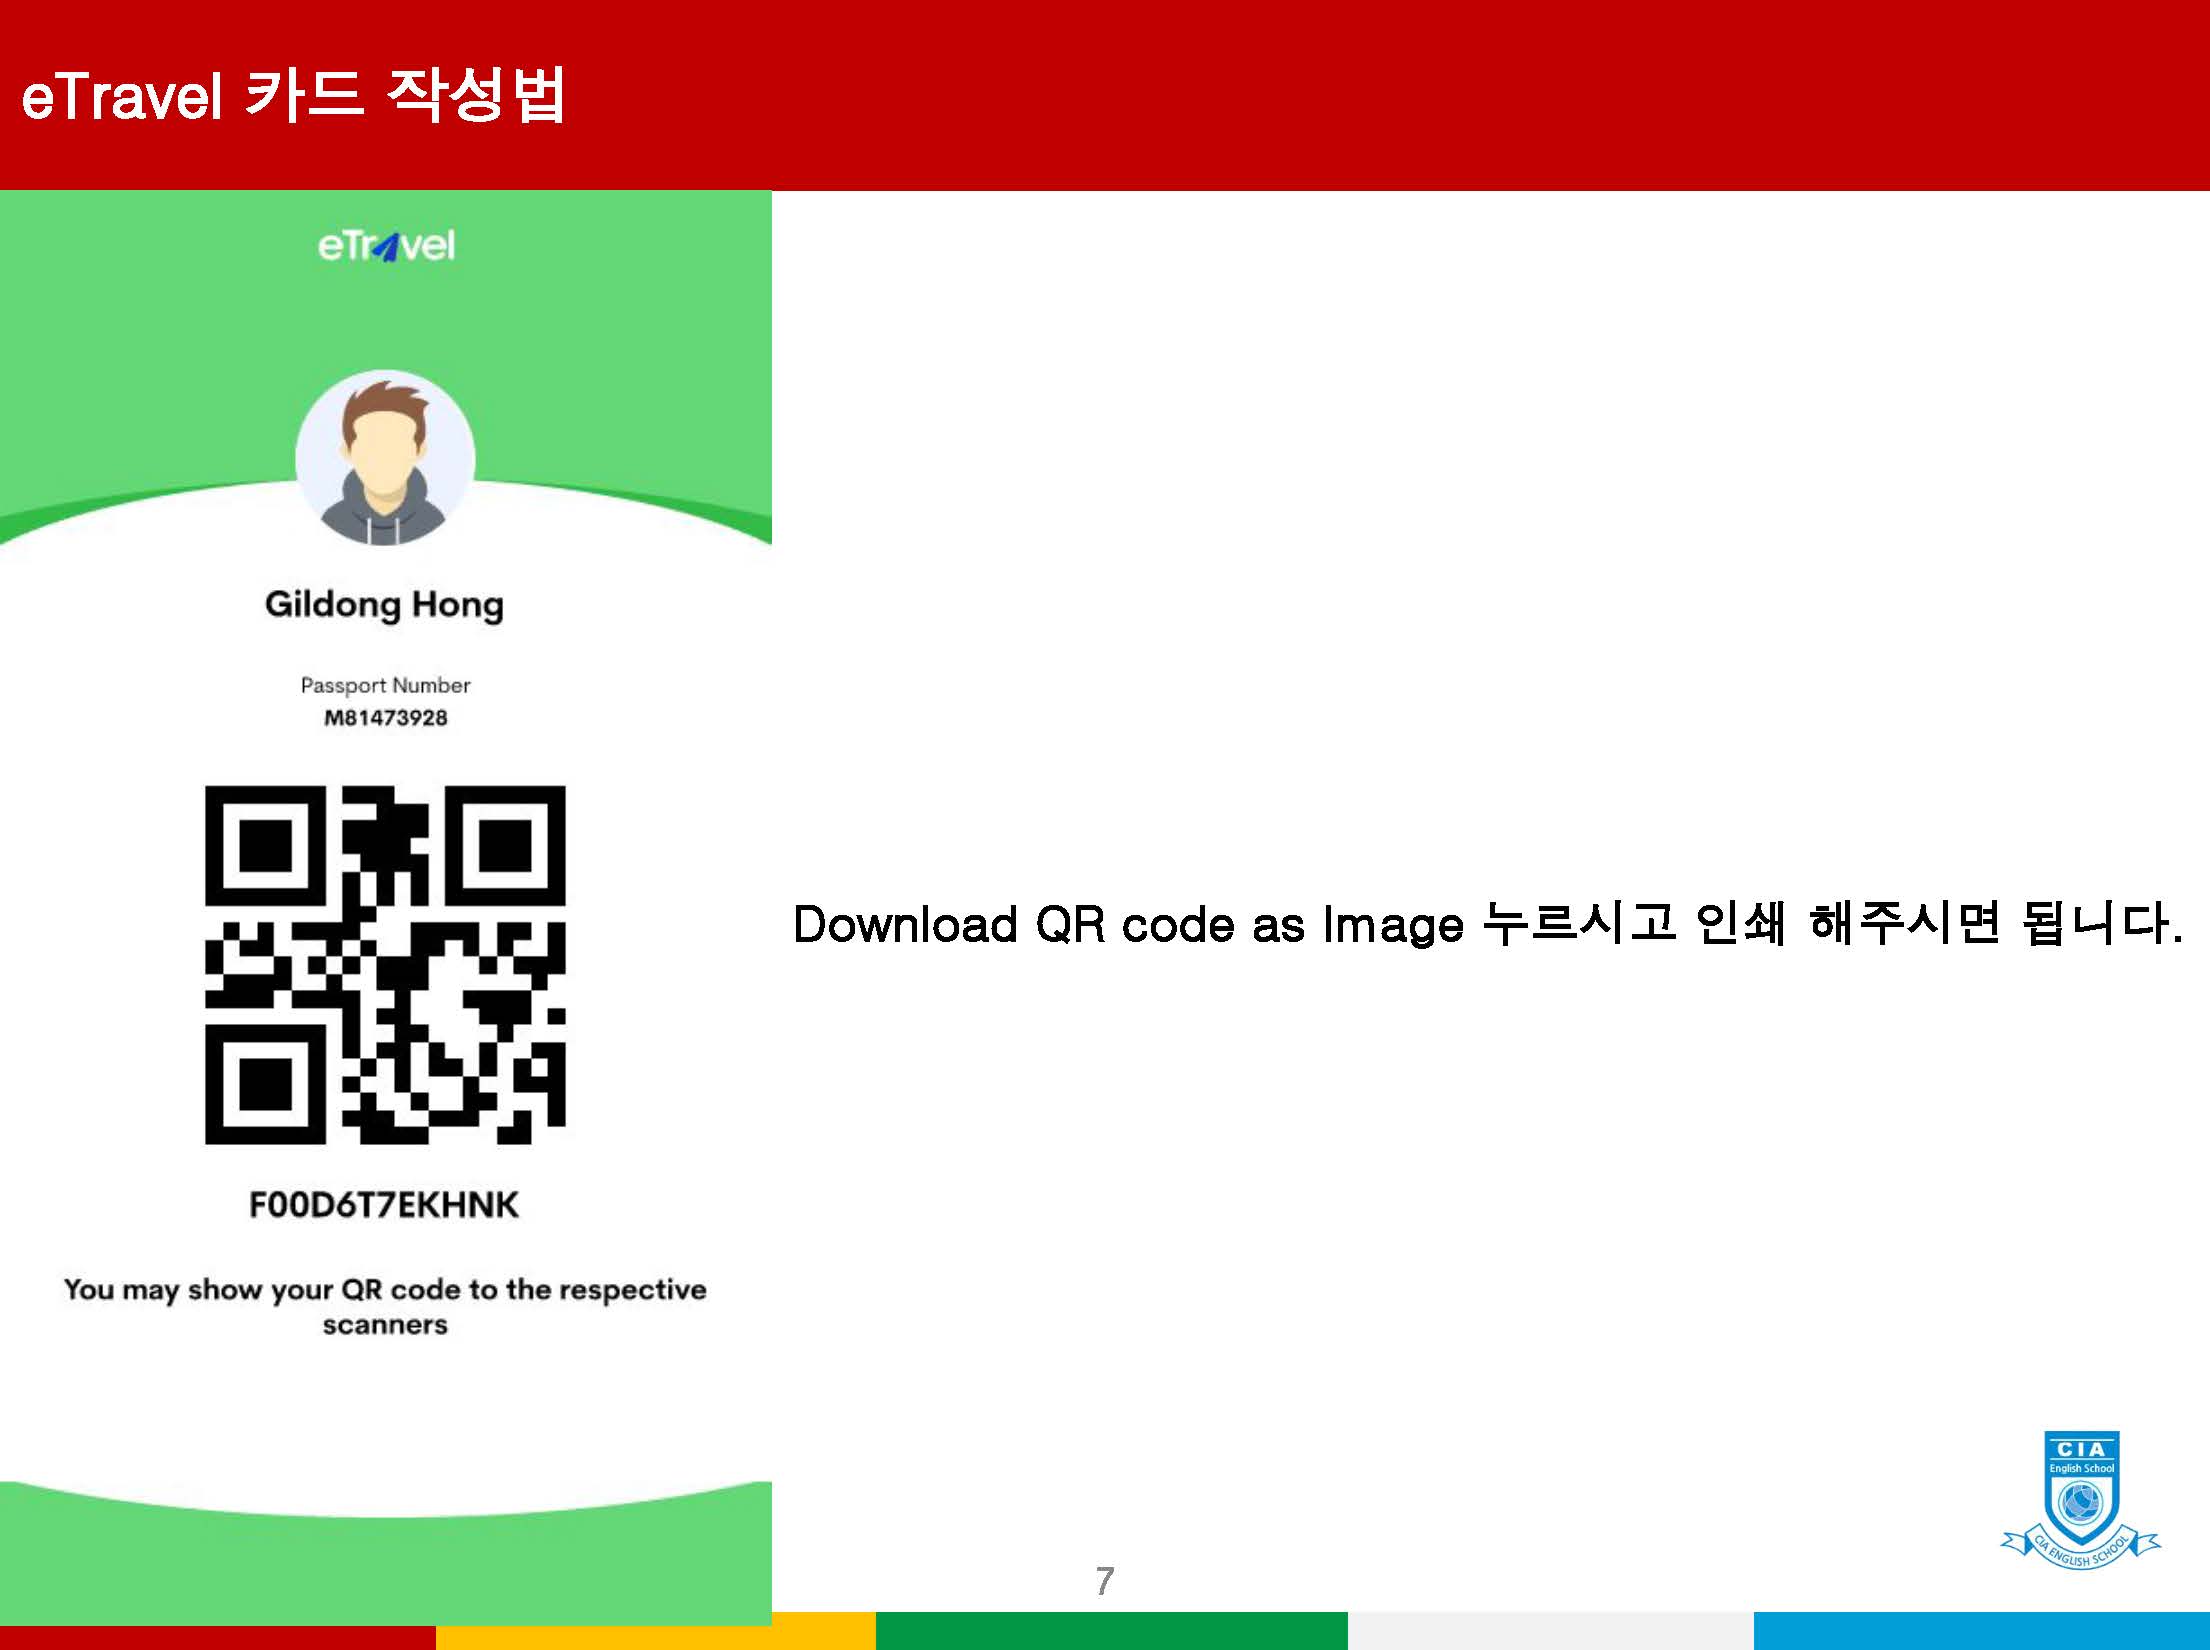Viewport: 2210px width, 1650px height.
Task: Select reference code F00D6T7EKHNK
Action: (x=384, y=1205)
